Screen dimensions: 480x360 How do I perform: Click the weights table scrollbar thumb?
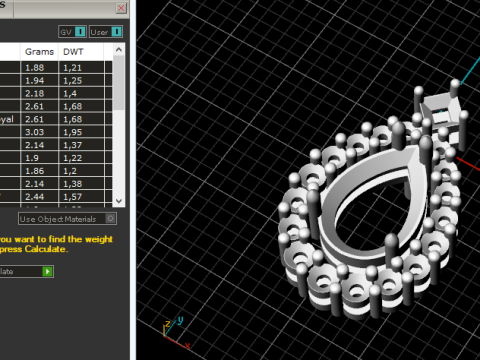click(119, 83)
